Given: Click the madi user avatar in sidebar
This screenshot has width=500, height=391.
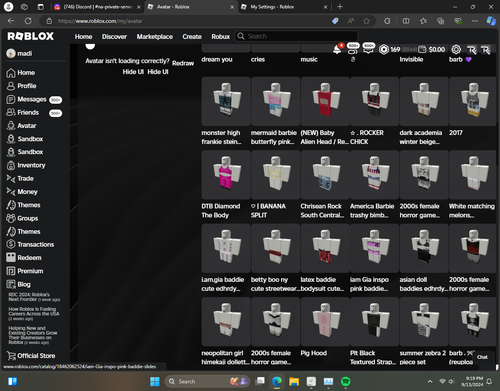Looking at the screenshot, I should point(11,53).
